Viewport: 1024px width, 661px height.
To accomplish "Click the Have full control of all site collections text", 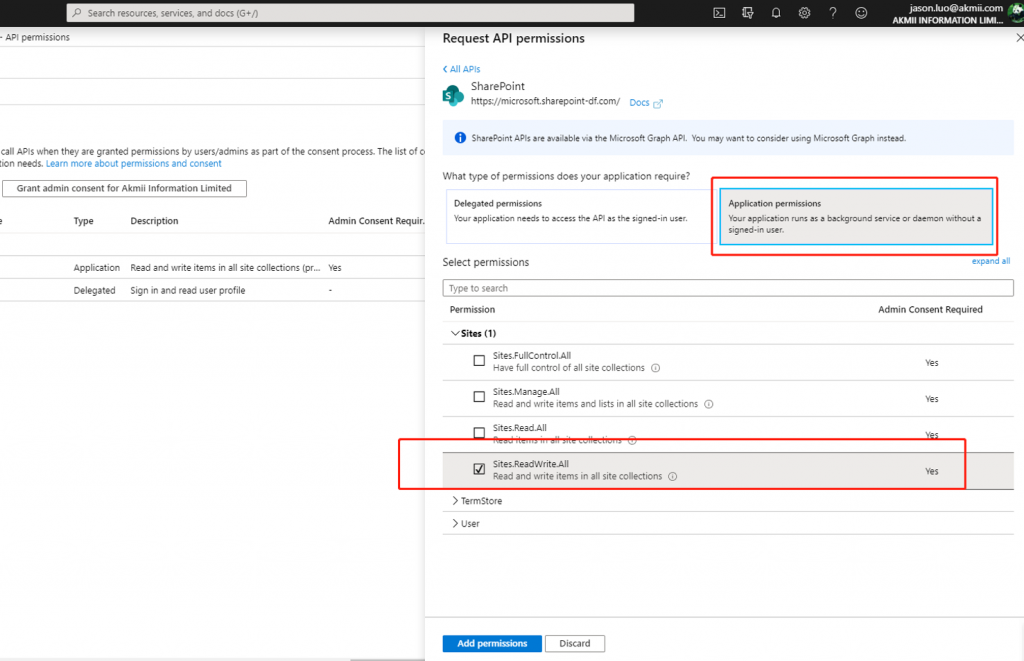I will 568,368.
